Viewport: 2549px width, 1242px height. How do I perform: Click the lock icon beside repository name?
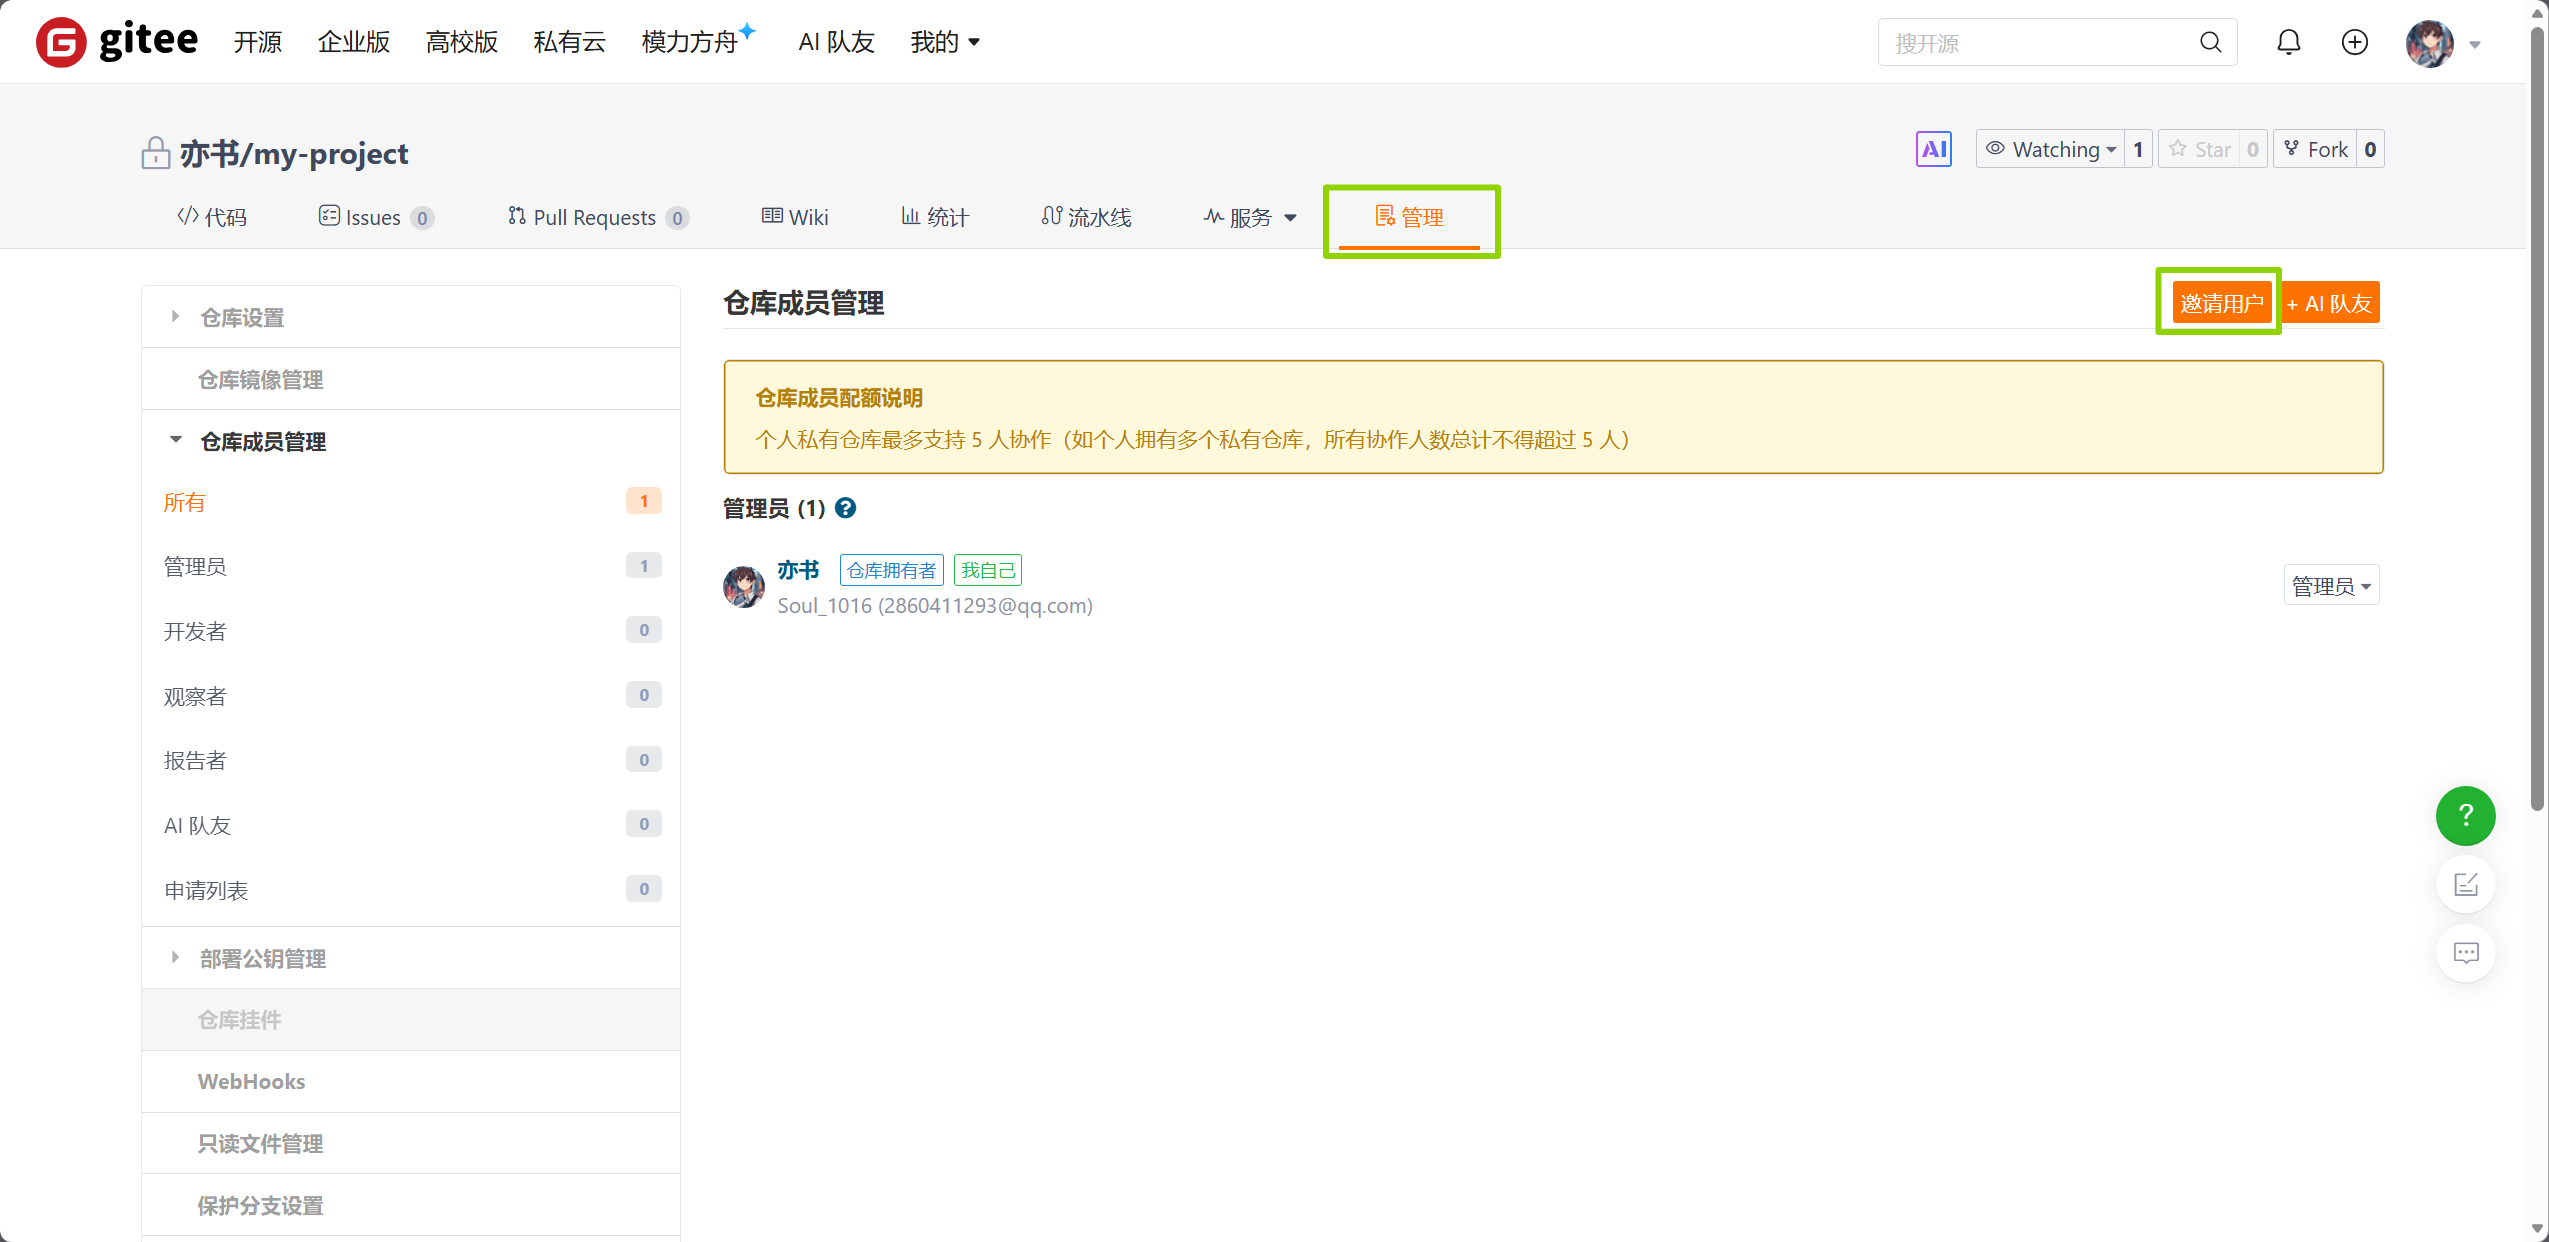click(155, 152)
